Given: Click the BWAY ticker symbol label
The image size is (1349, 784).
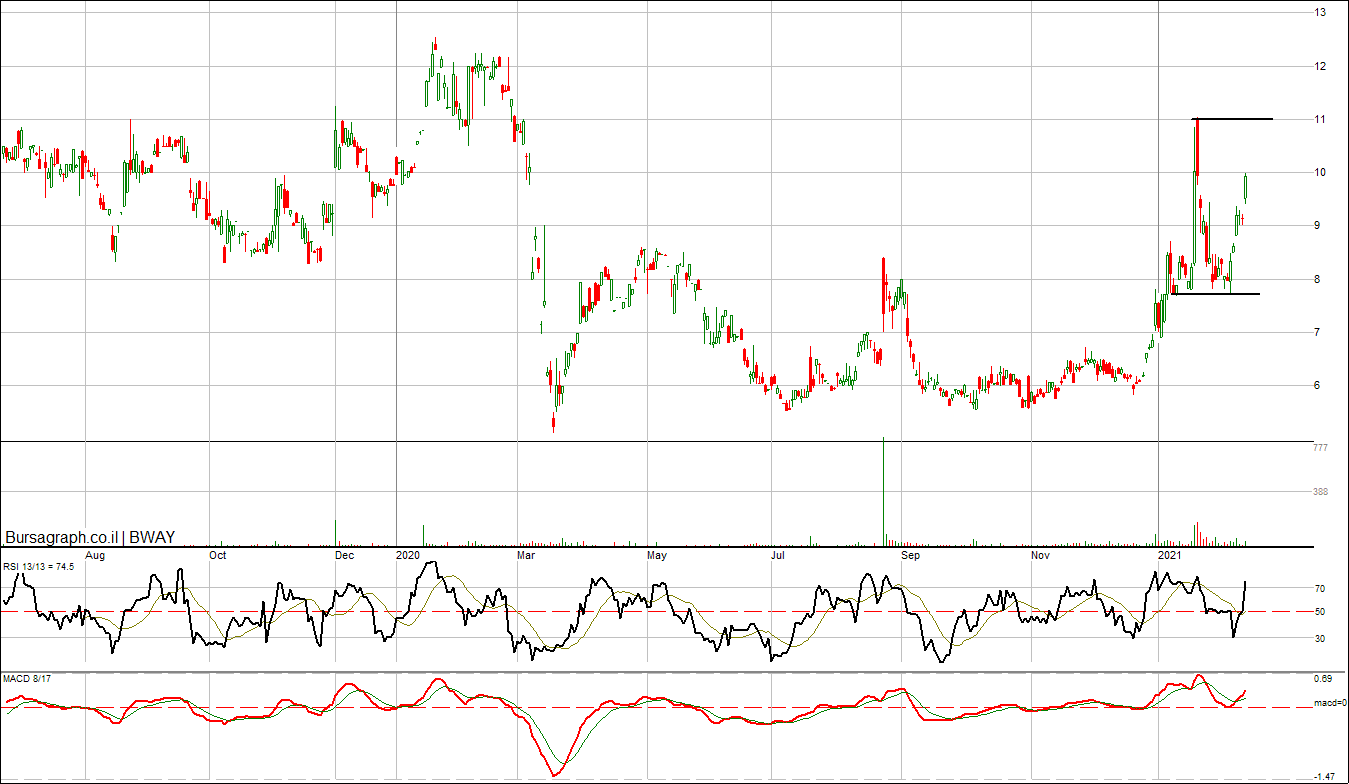Looking at the screenshot, I should point(152,537).
